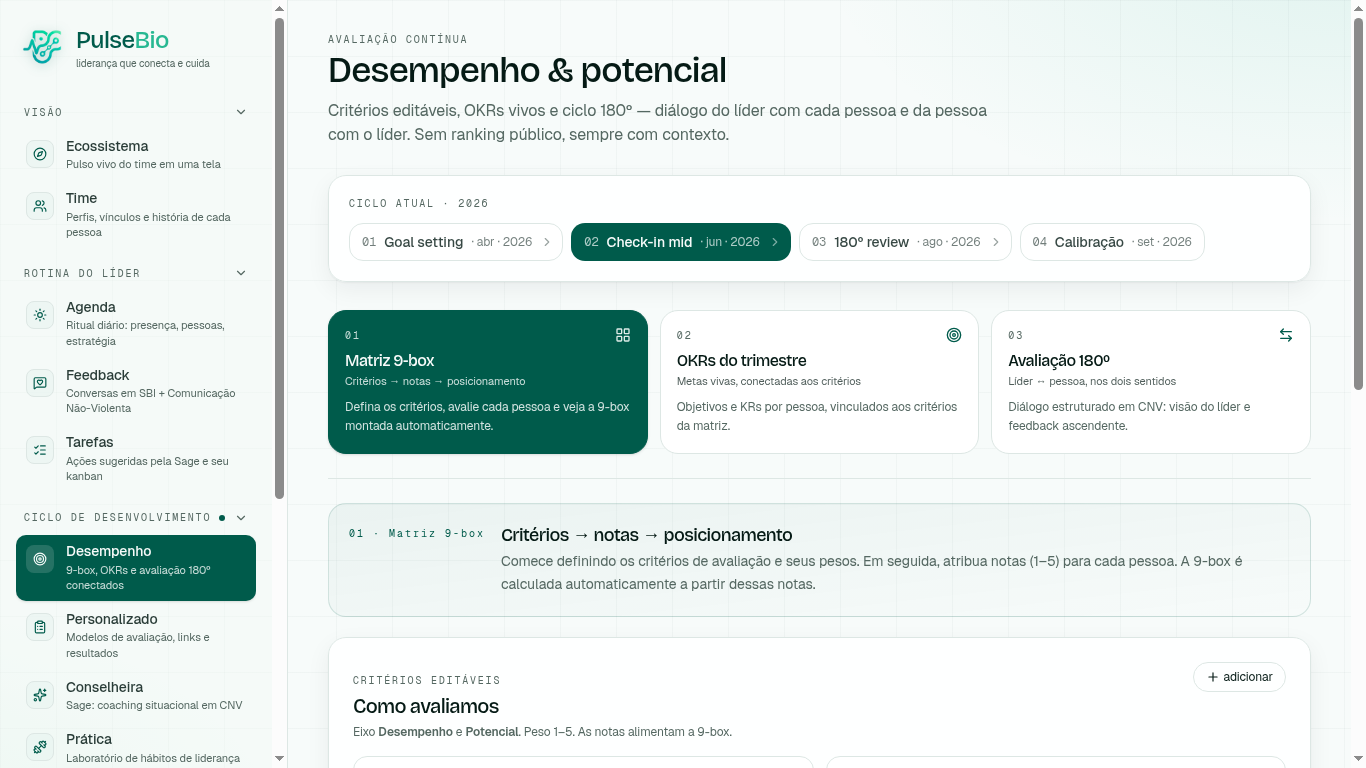
Task: Open the Matriz 9-box card
Action: coord(488,382)
